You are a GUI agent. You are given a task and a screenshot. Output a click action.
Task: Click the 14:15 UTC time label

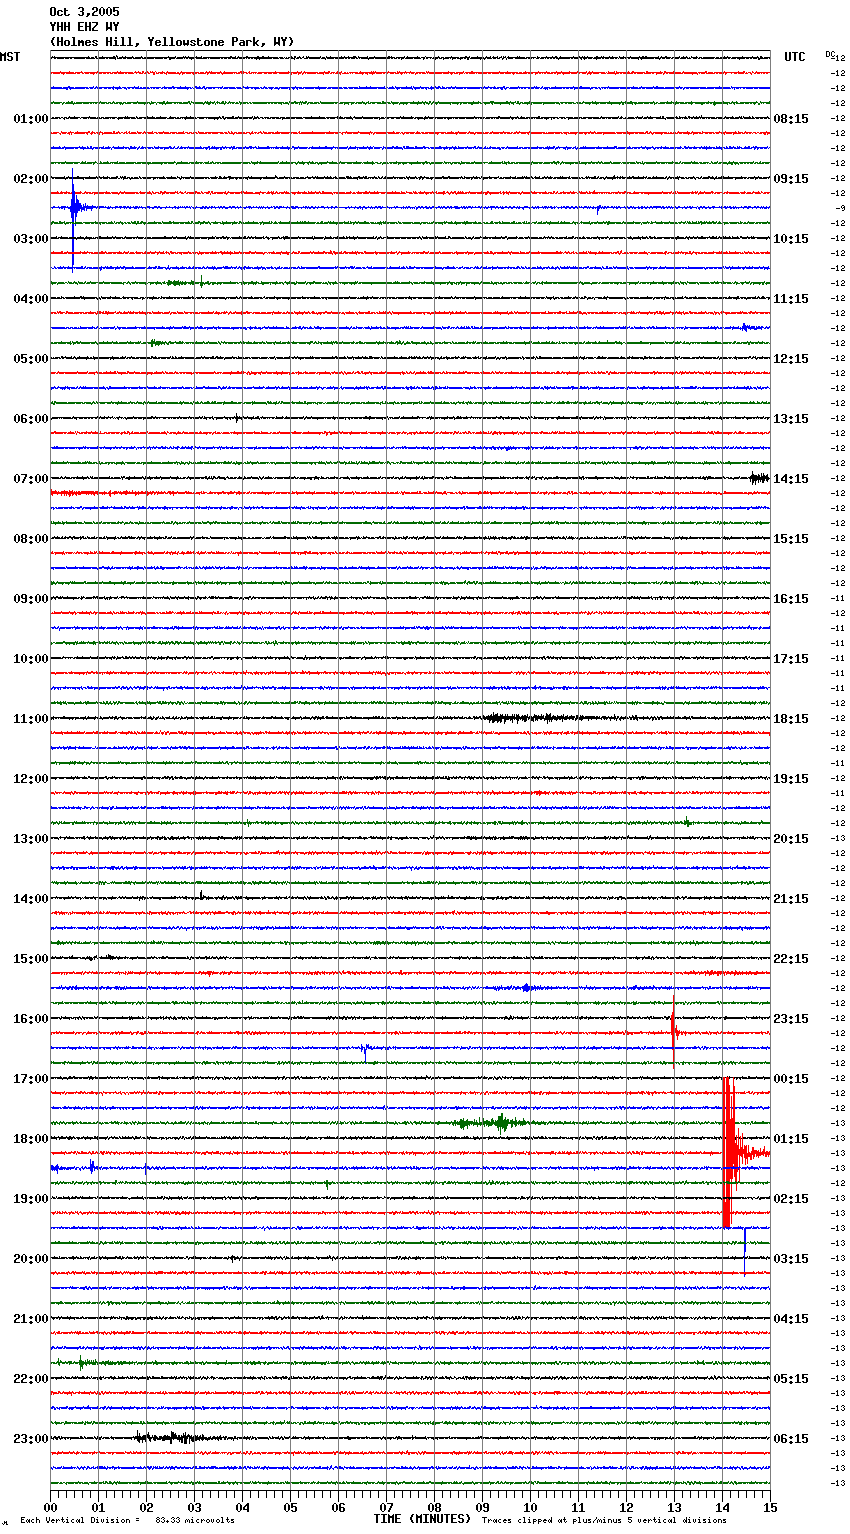(x=791, y=479)
